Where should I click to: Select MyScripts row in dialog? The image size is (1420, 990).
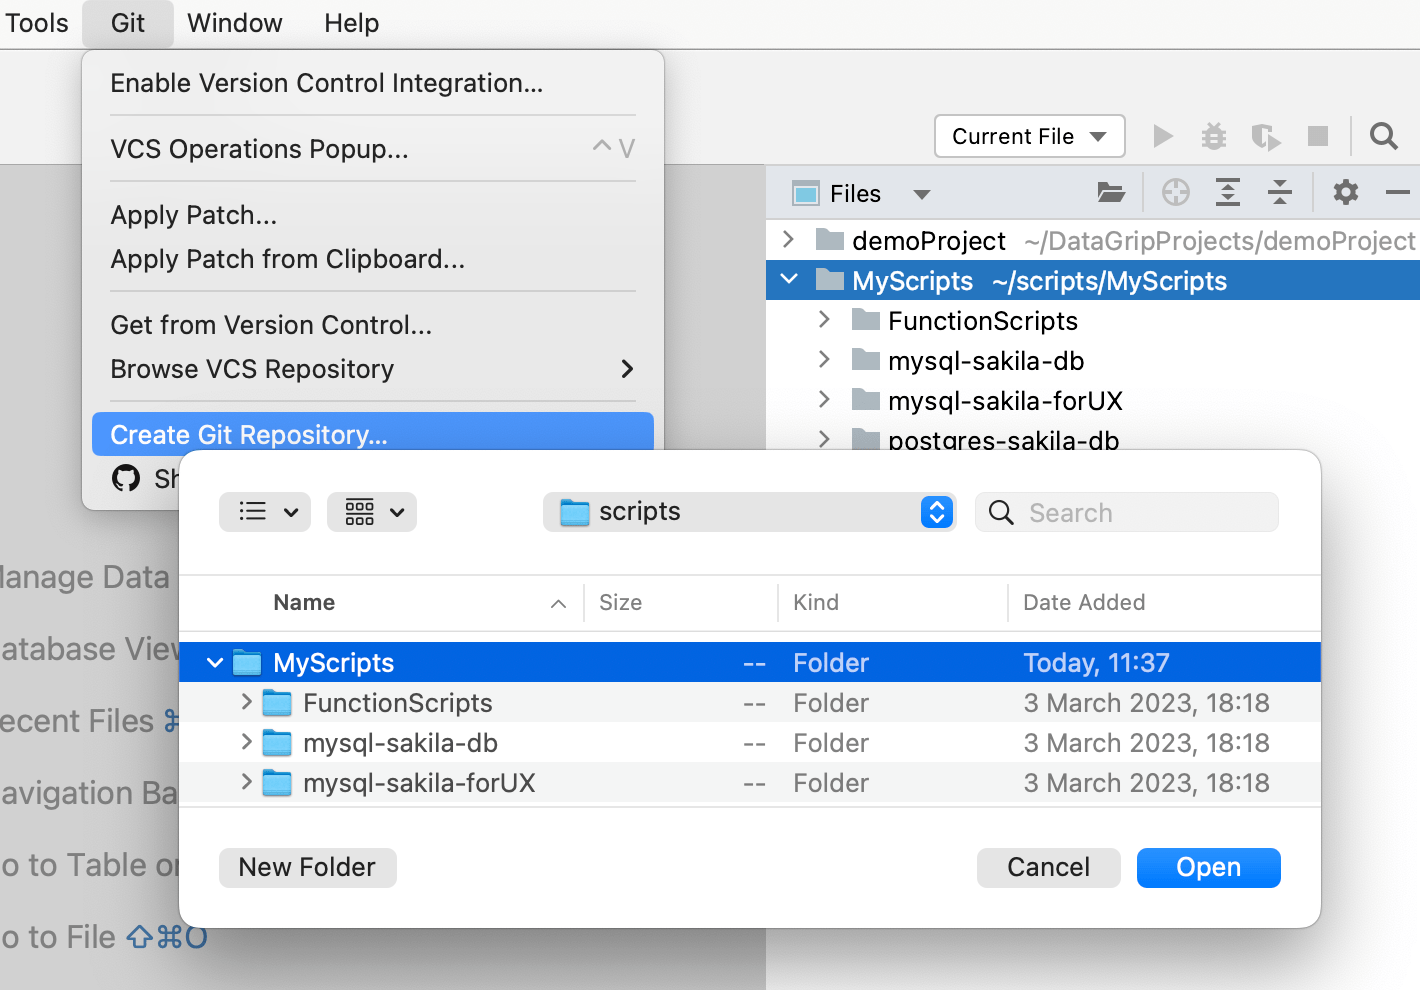pos(750,662)
